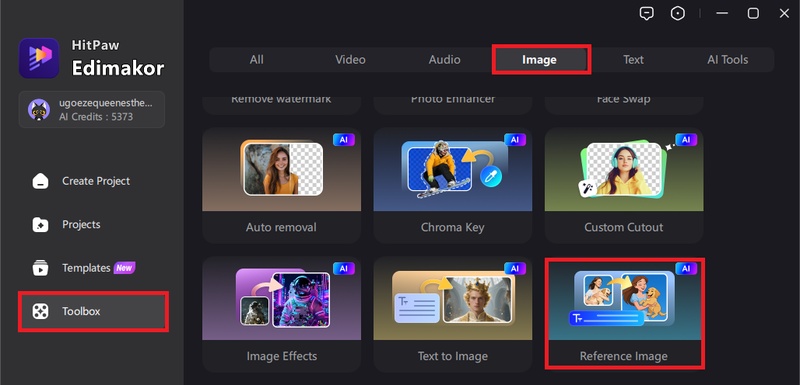Viewport: 800px width, 385px height.
Task: Open the hexagon settings icon in title bar
Action: 678,14
